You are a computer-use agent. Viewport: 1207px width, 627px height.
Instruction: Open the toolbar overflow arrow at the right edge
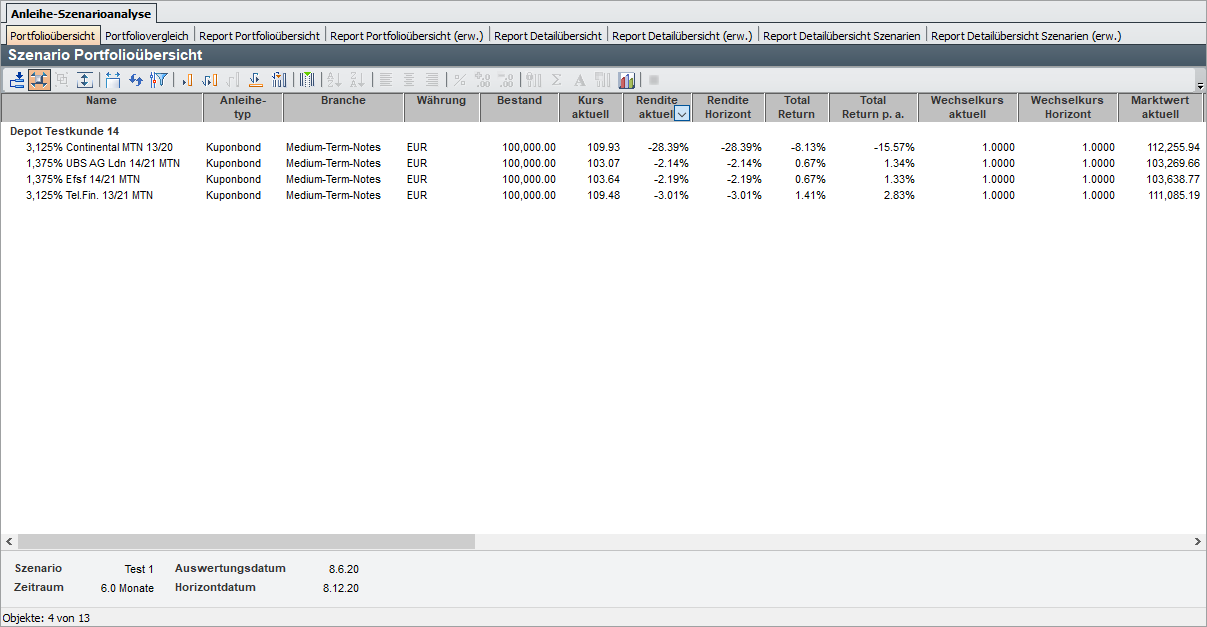tap(1200, 86)
